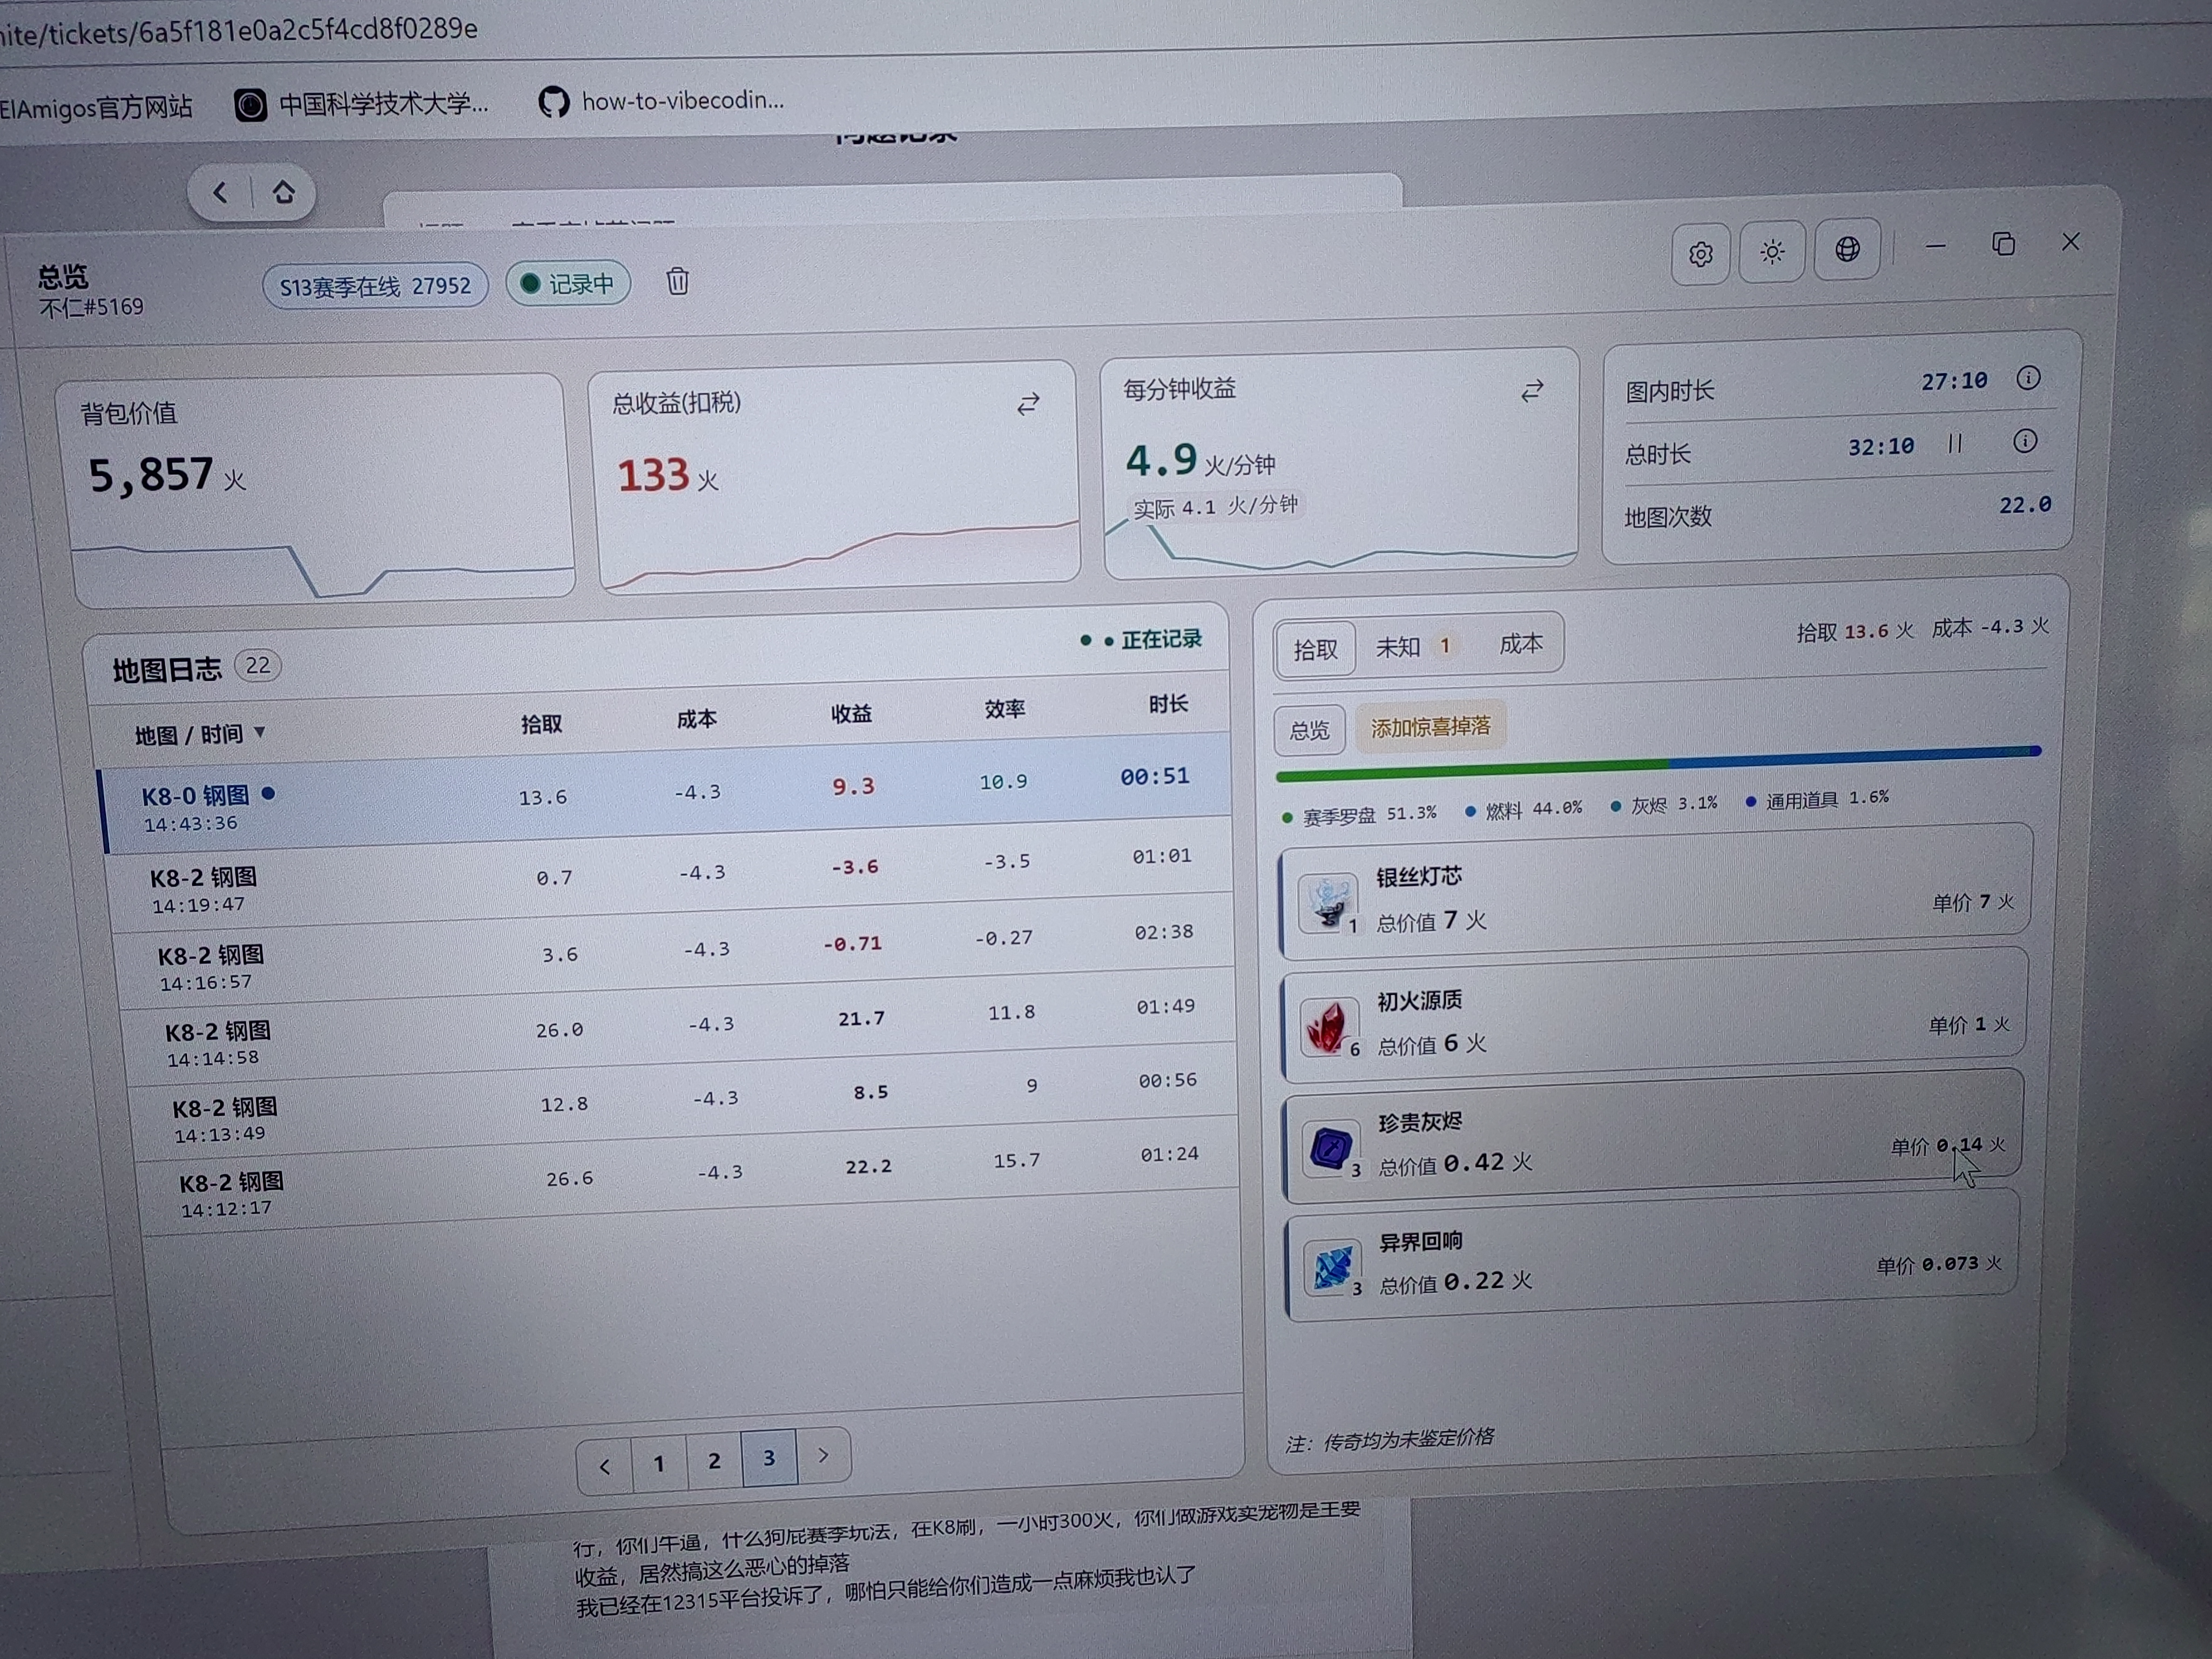Click the 异界回响 单价 0.073 火 value
2212x1659 pixels.
pos(1939,1265)
